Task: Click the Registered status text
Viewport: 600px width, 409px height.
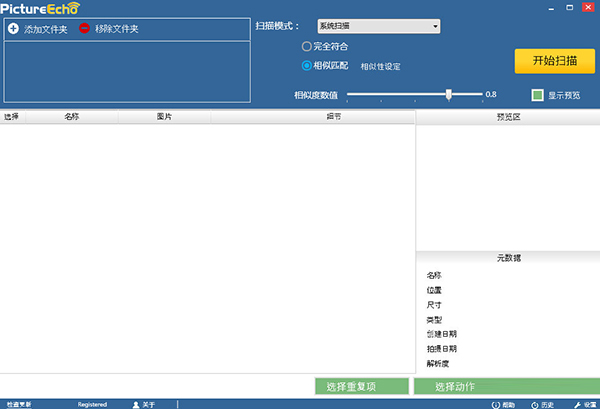Action: tap(92, 404)
